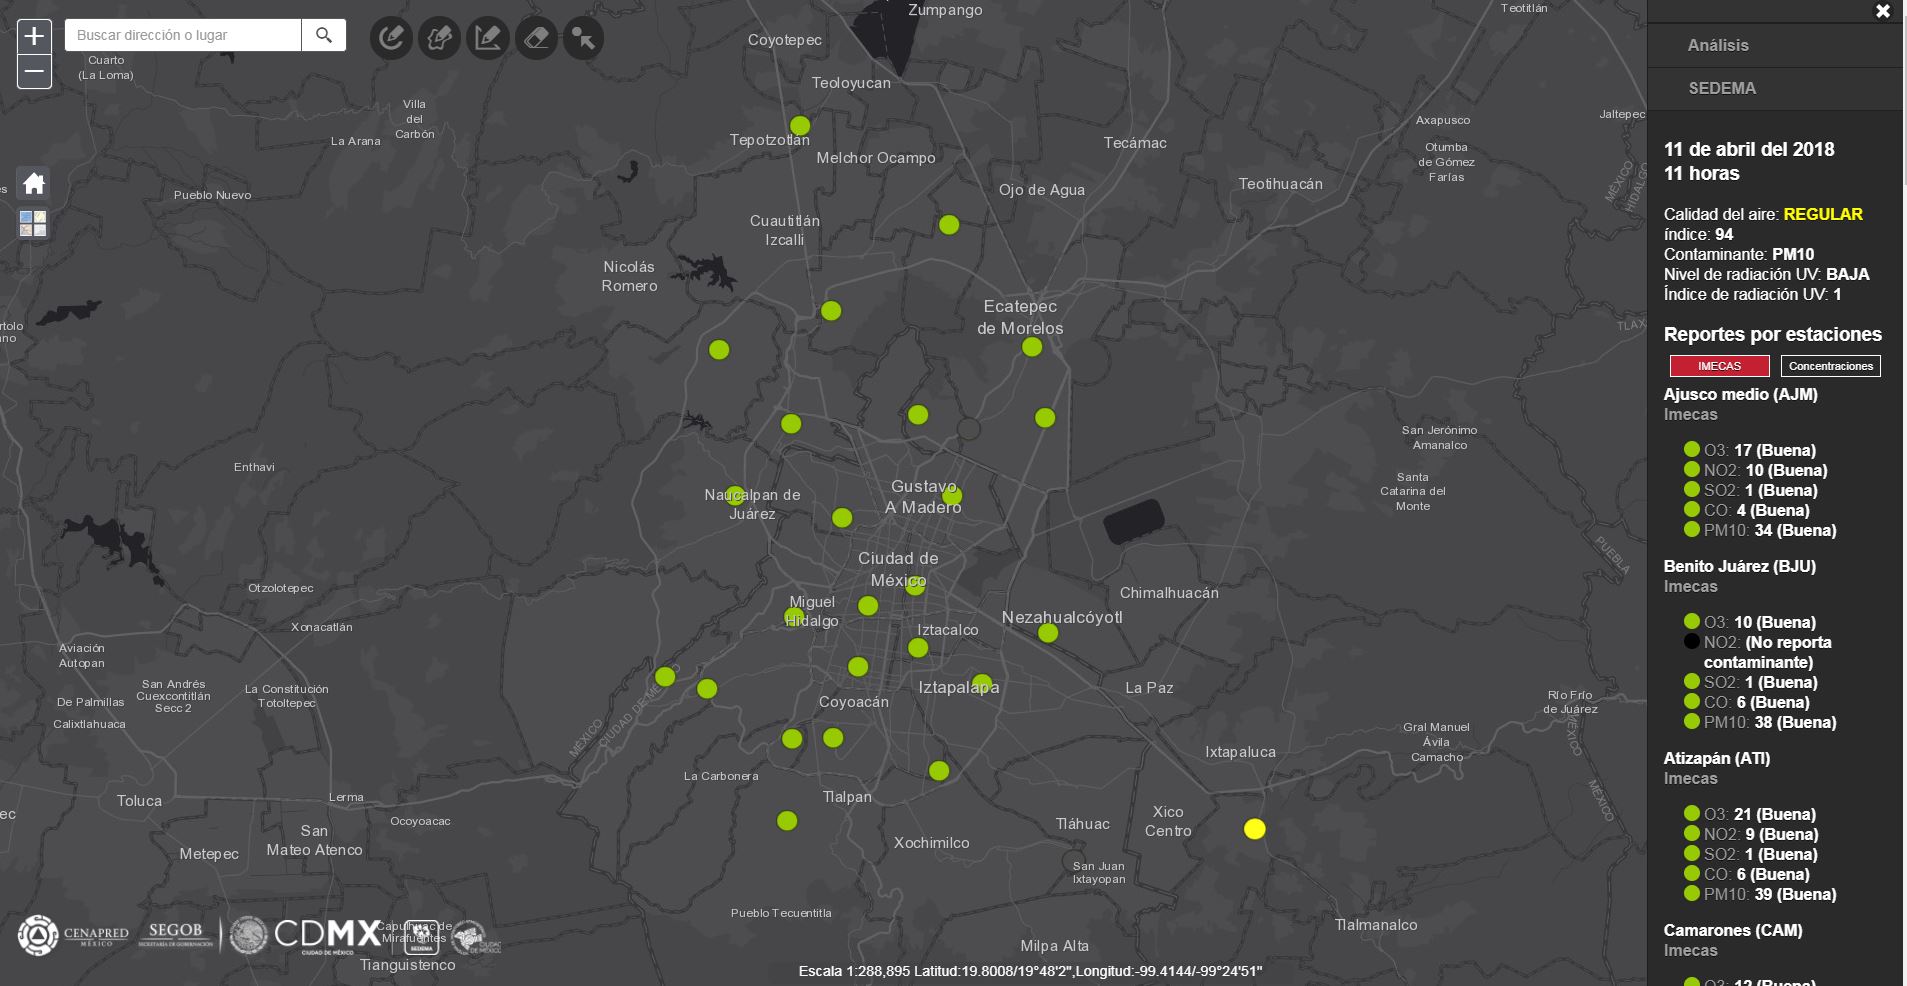Image resolution: width=1907 pixels, height=986 pixels.
Task: Click the Teotihuacán map label
Action: tap(1280, 184)
